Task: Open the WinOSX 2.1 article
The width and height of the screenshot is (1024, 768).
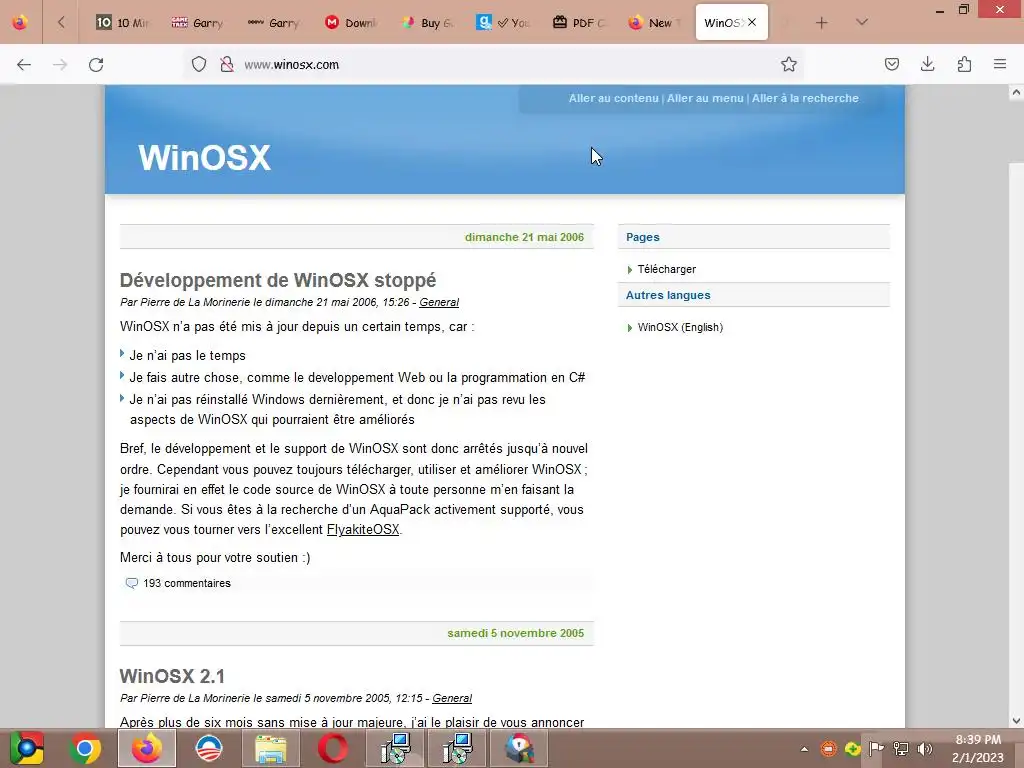Action: (x=172, y=676)
